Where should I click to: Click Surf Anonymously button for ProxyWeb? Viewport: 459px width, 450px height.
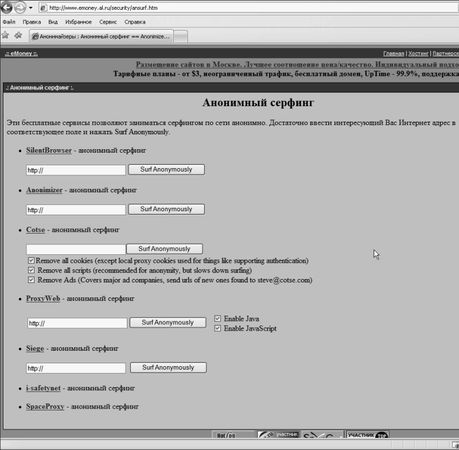coord(168,322)
